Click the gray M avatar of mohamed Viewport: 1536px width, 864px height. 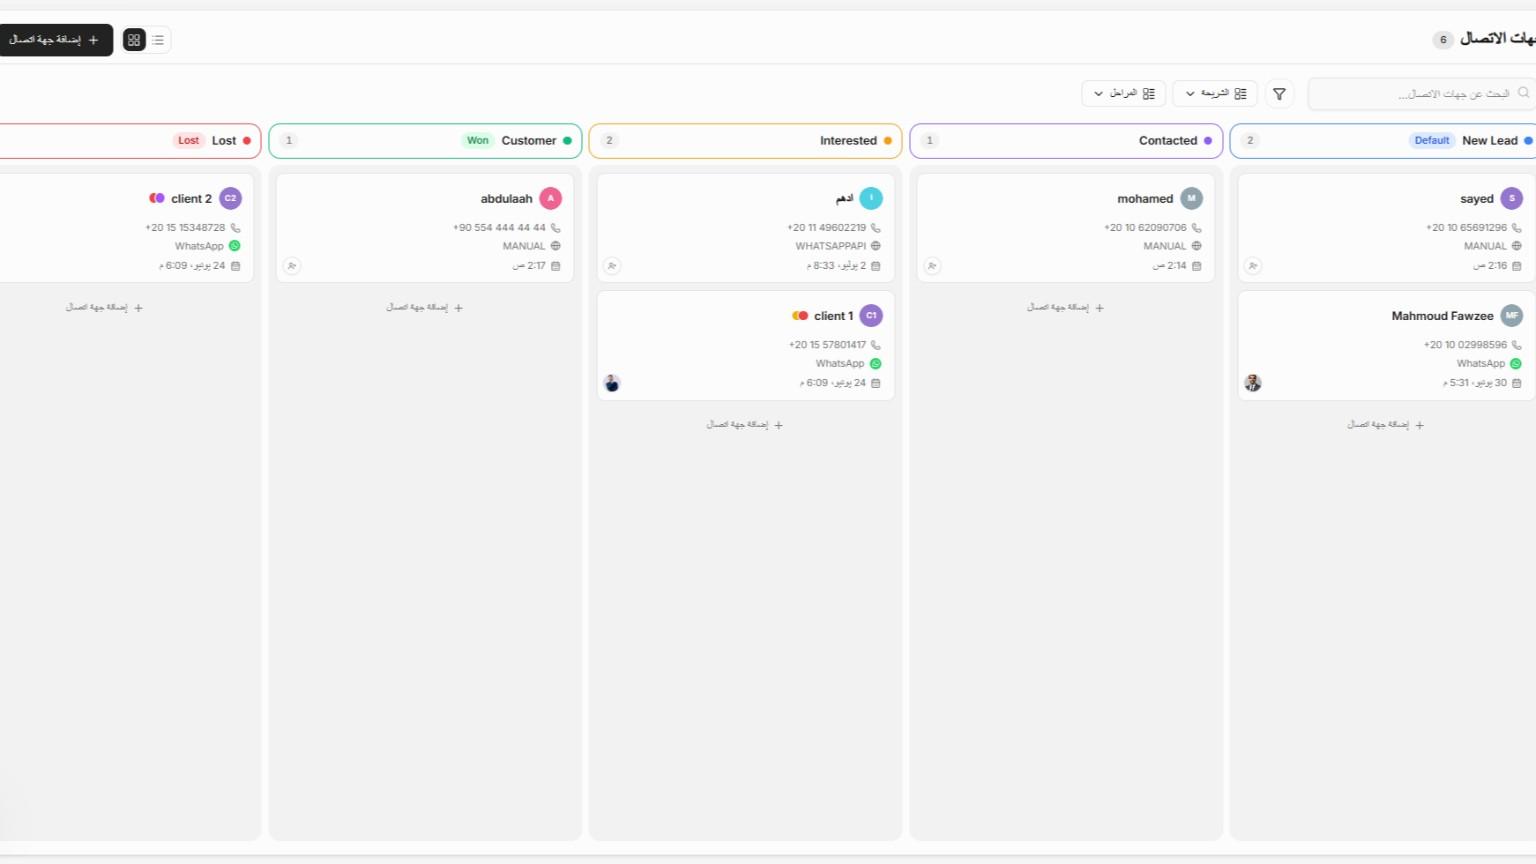pos(1191,199)
